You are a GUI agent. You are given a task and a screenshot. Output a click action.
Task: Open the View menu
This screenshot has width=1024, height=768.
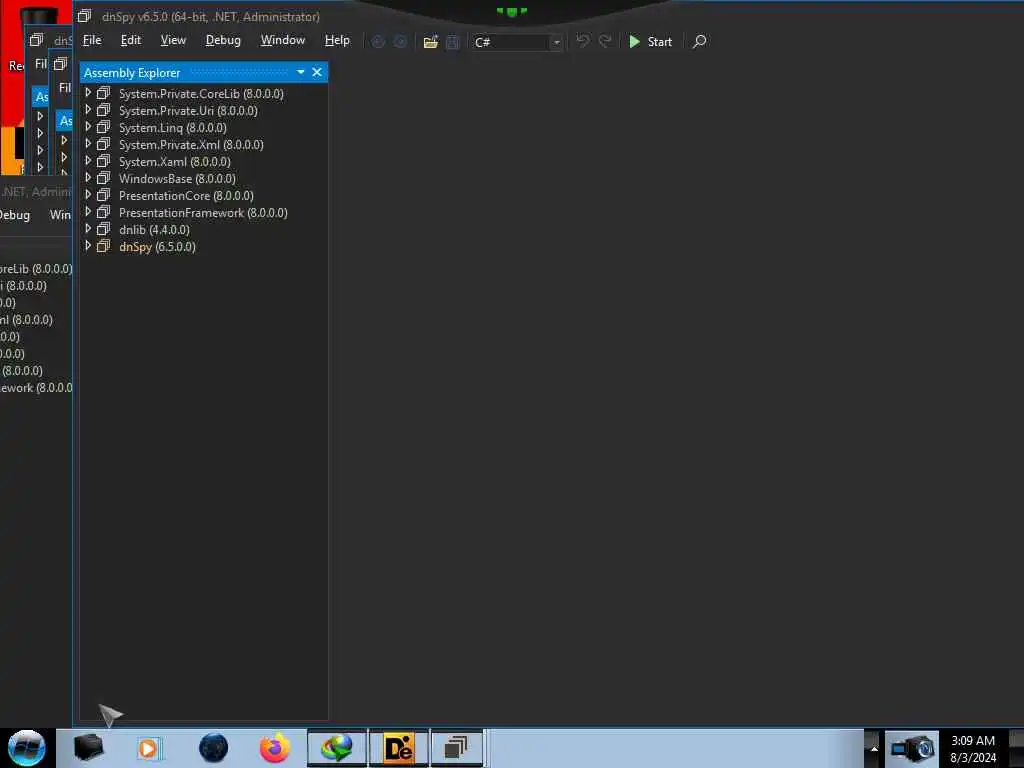click(173, 40)
